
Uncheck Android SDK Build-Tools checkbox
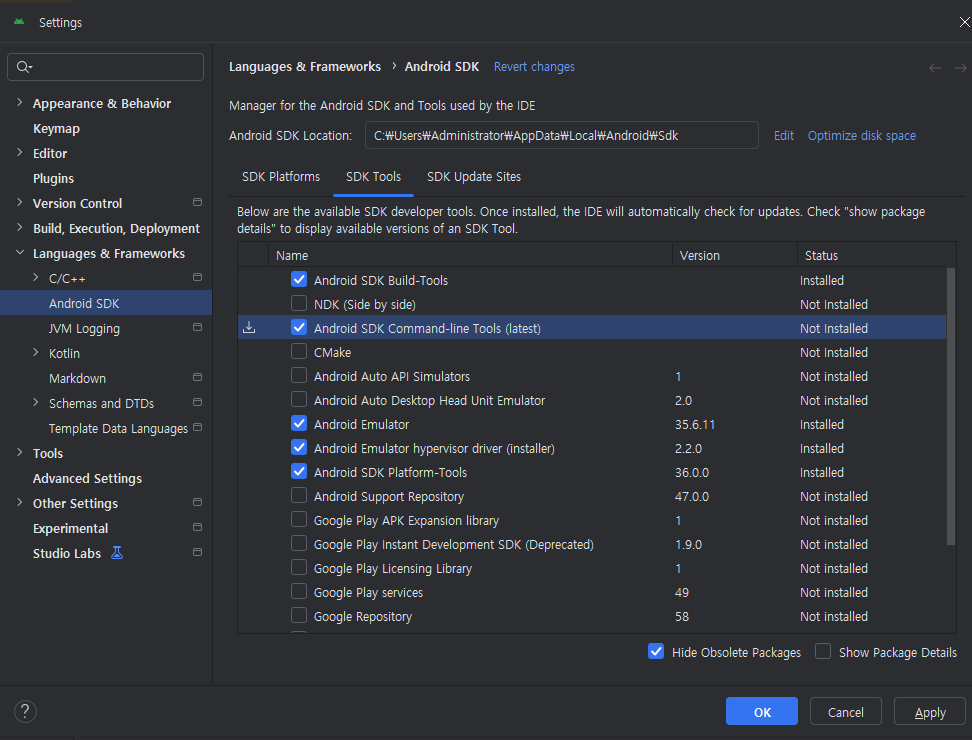(299, 280)
